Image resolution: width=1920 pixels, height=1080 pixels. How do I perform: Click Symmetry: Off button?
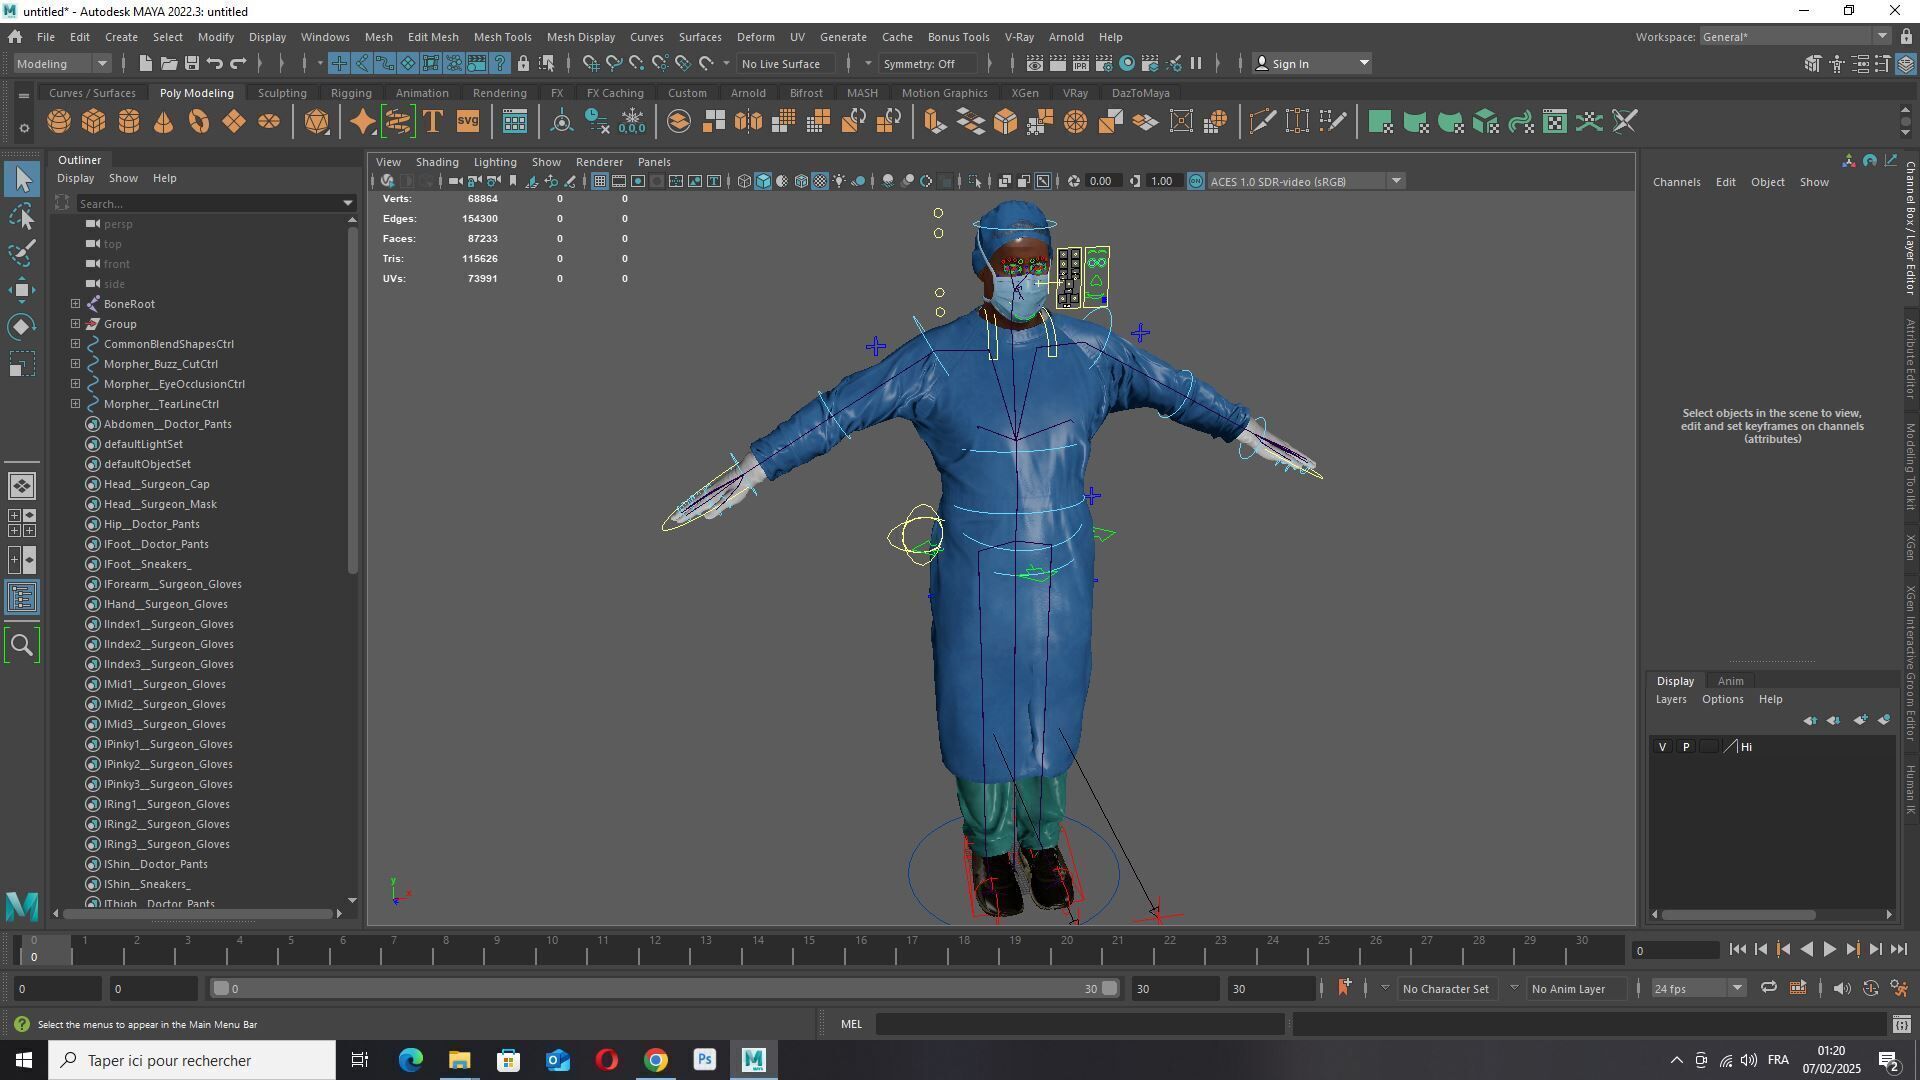coord(930,64)
